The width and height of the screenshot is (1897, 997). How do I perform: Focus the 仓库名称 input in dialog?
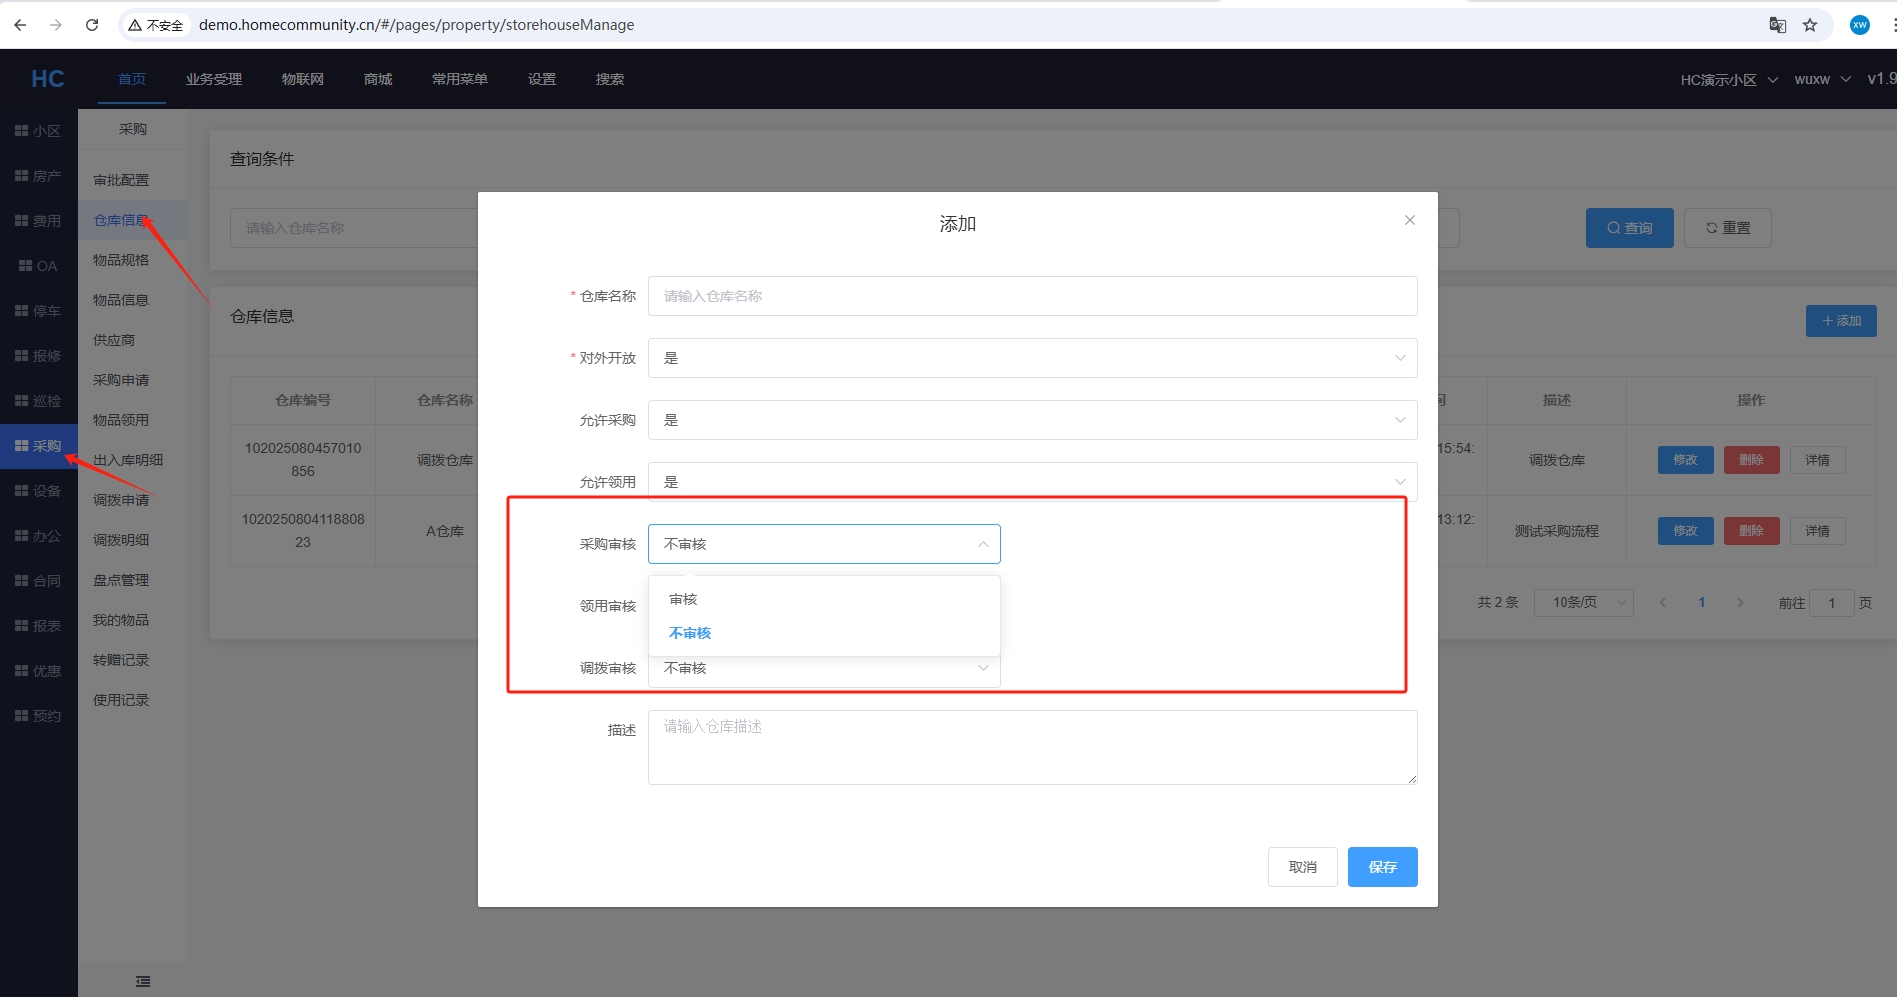1032,296
